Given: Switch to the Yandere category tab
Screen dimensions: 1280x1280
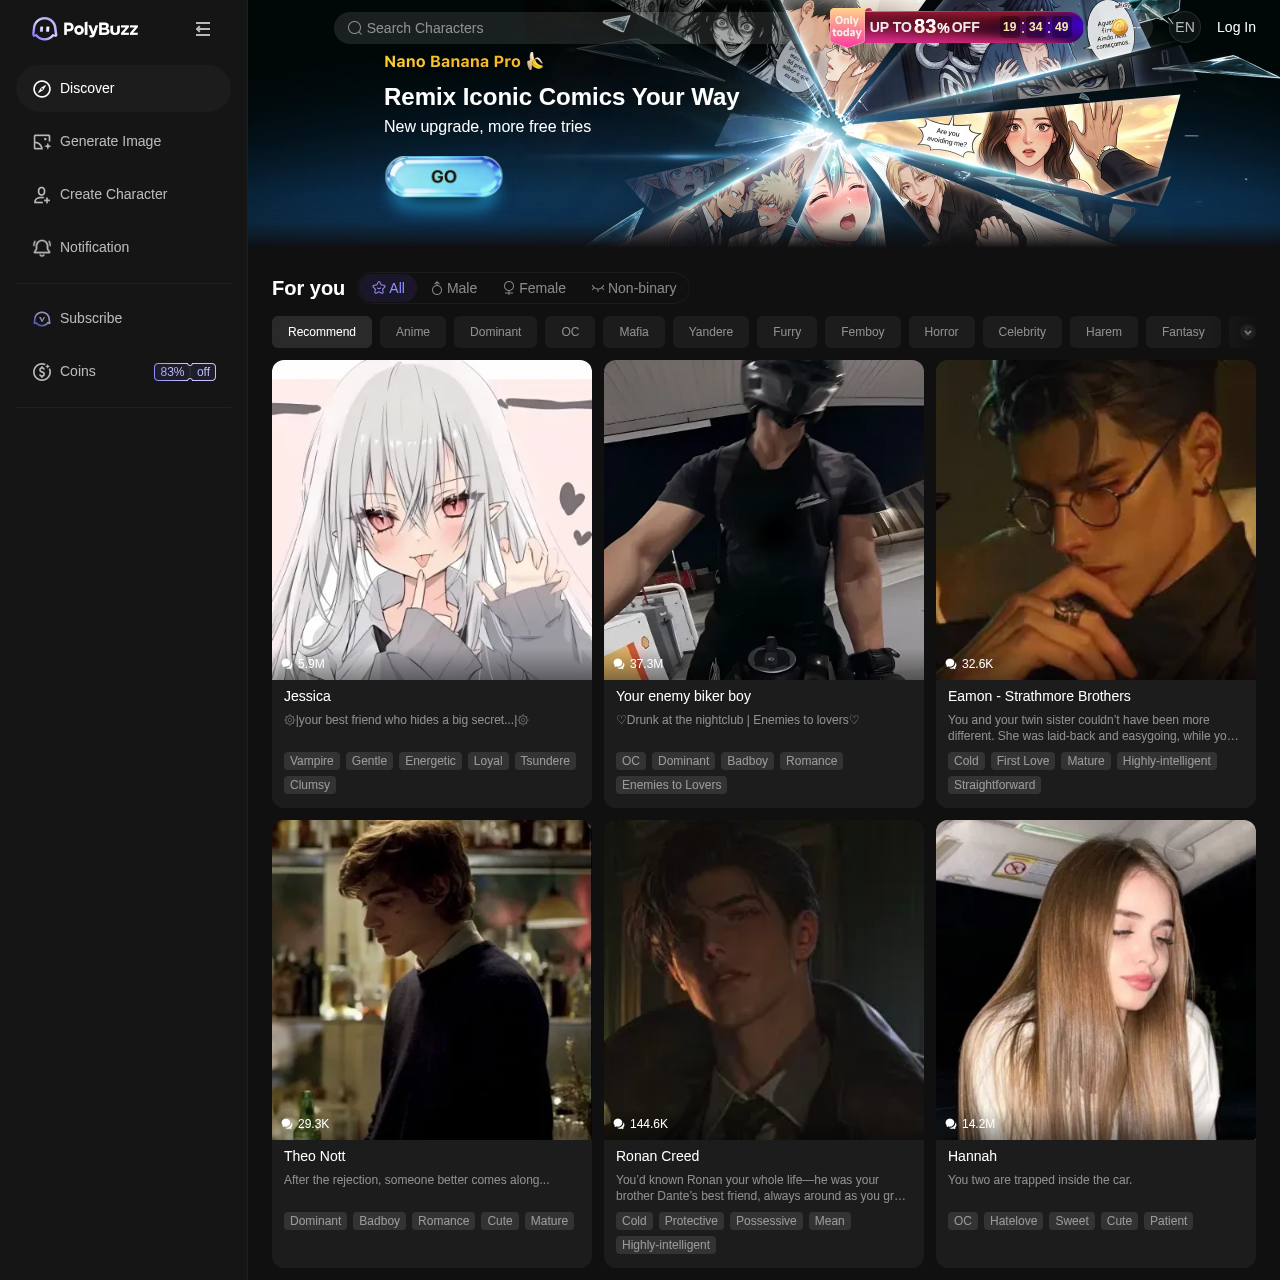Looking at the screenshot, I should click(x=710, y=332).
